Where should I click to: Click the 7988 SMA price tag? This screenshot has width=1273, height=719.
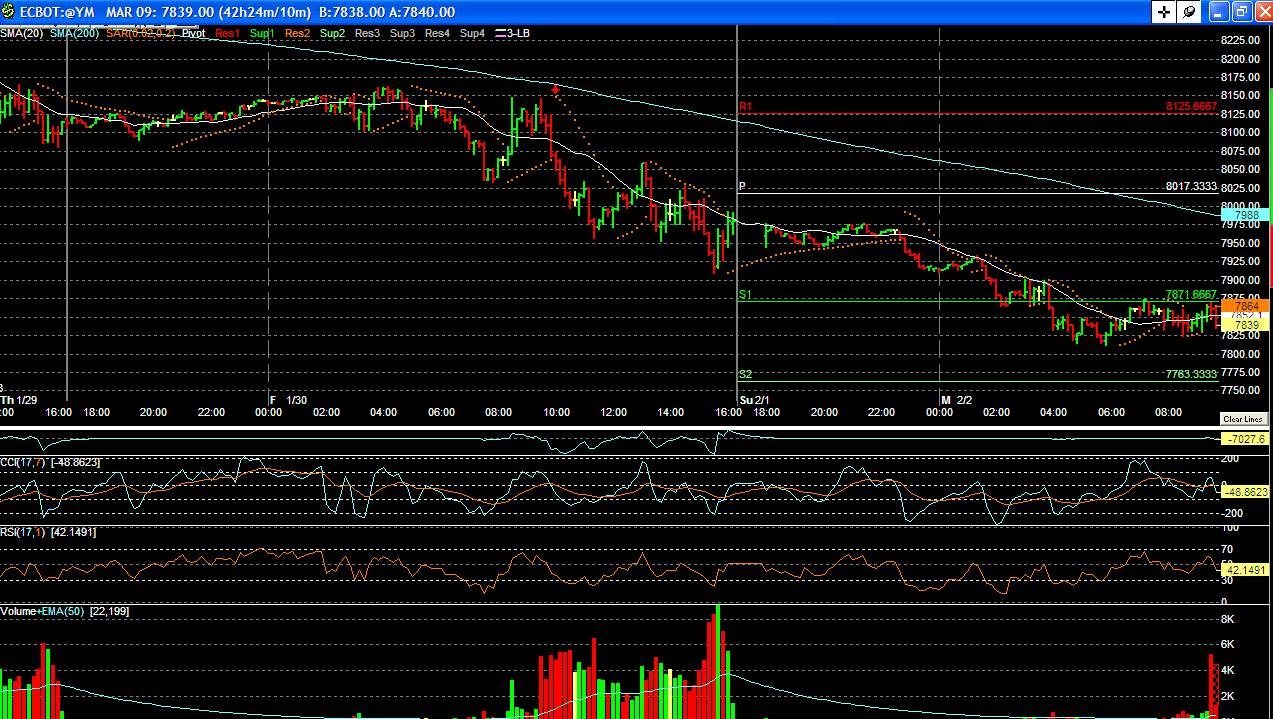click(x=1245, y=215)
